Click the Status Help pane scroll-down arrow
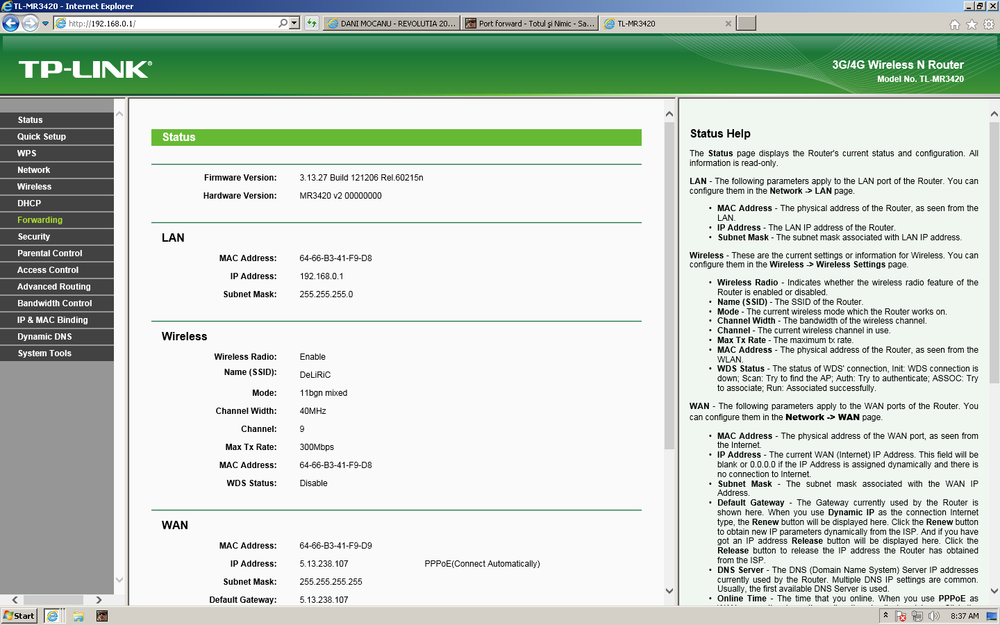 click(994, 591)
